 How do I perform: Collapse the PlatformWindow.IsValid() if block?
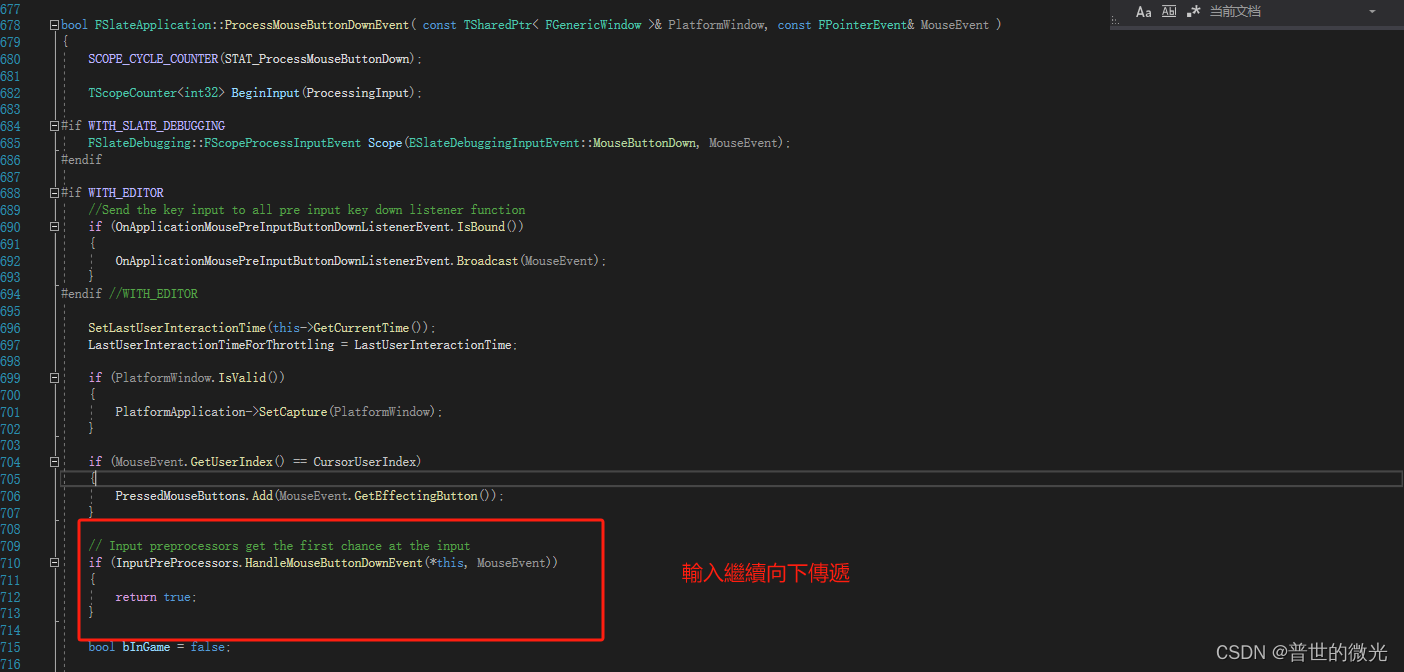[54, 377]
